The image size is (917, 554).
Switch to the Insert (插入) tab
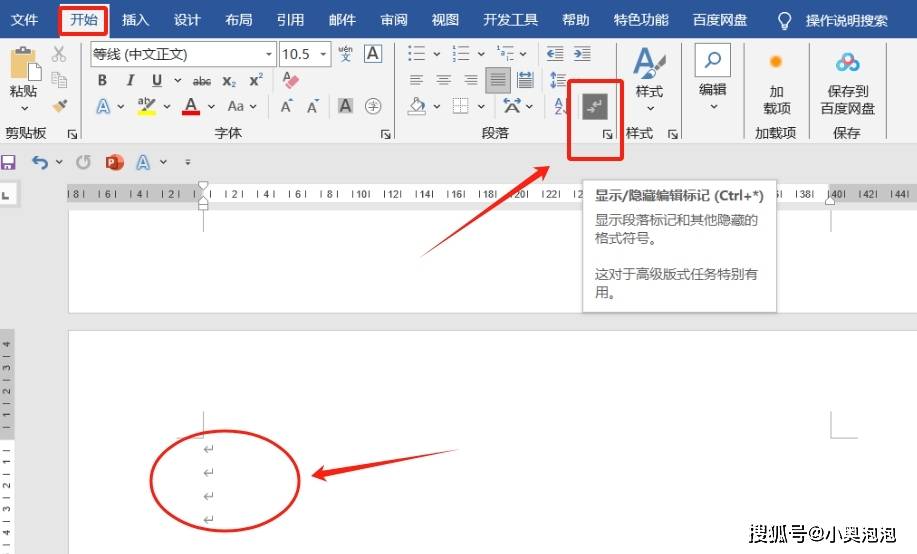pyautogui.click(x=135, y=20)
